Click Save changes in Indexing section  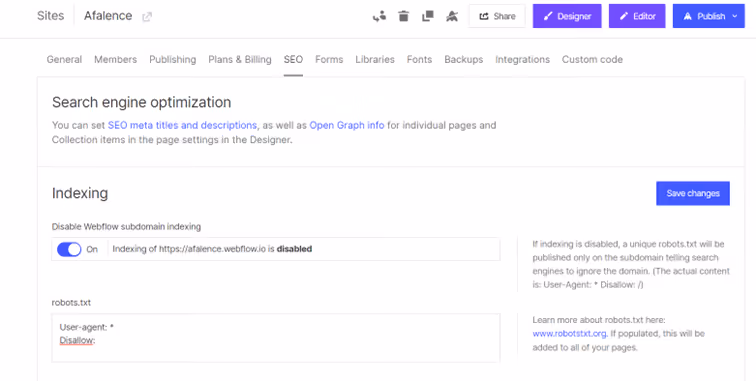click(x=693, y=193)
